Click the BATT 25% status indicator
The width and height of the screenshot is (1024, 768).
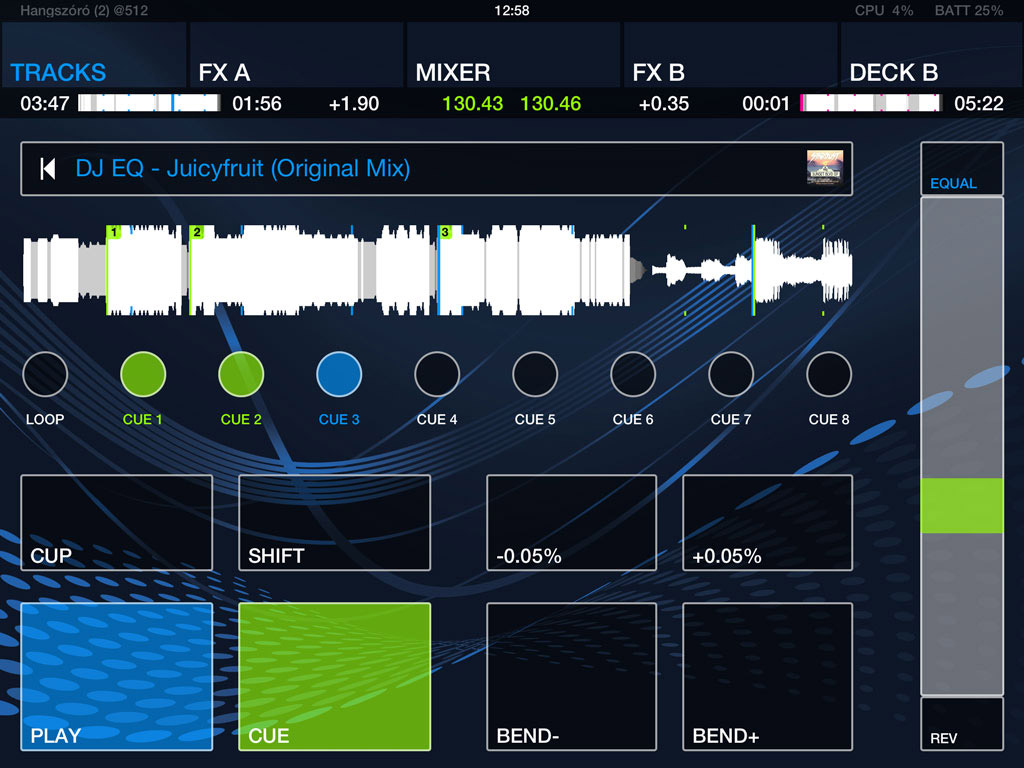968,10
